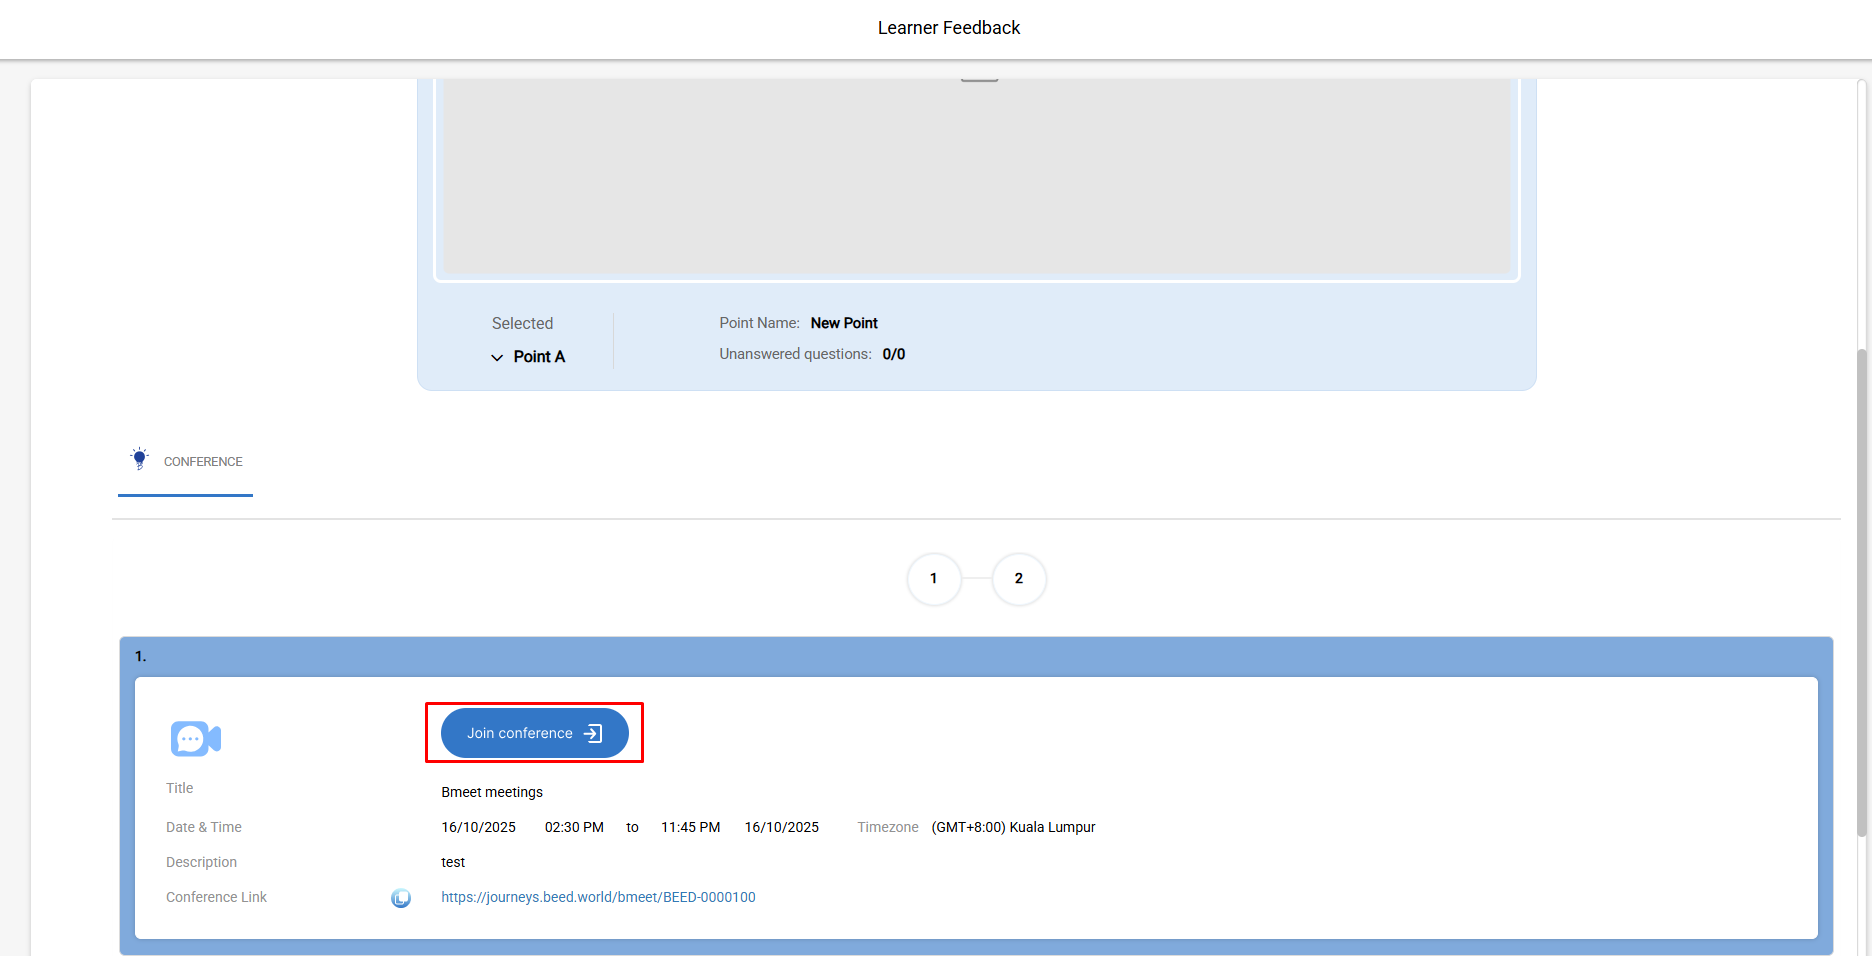Click the Unanswered questions 0/0 count
1872x956 pixels.
[x=893, y=354]
